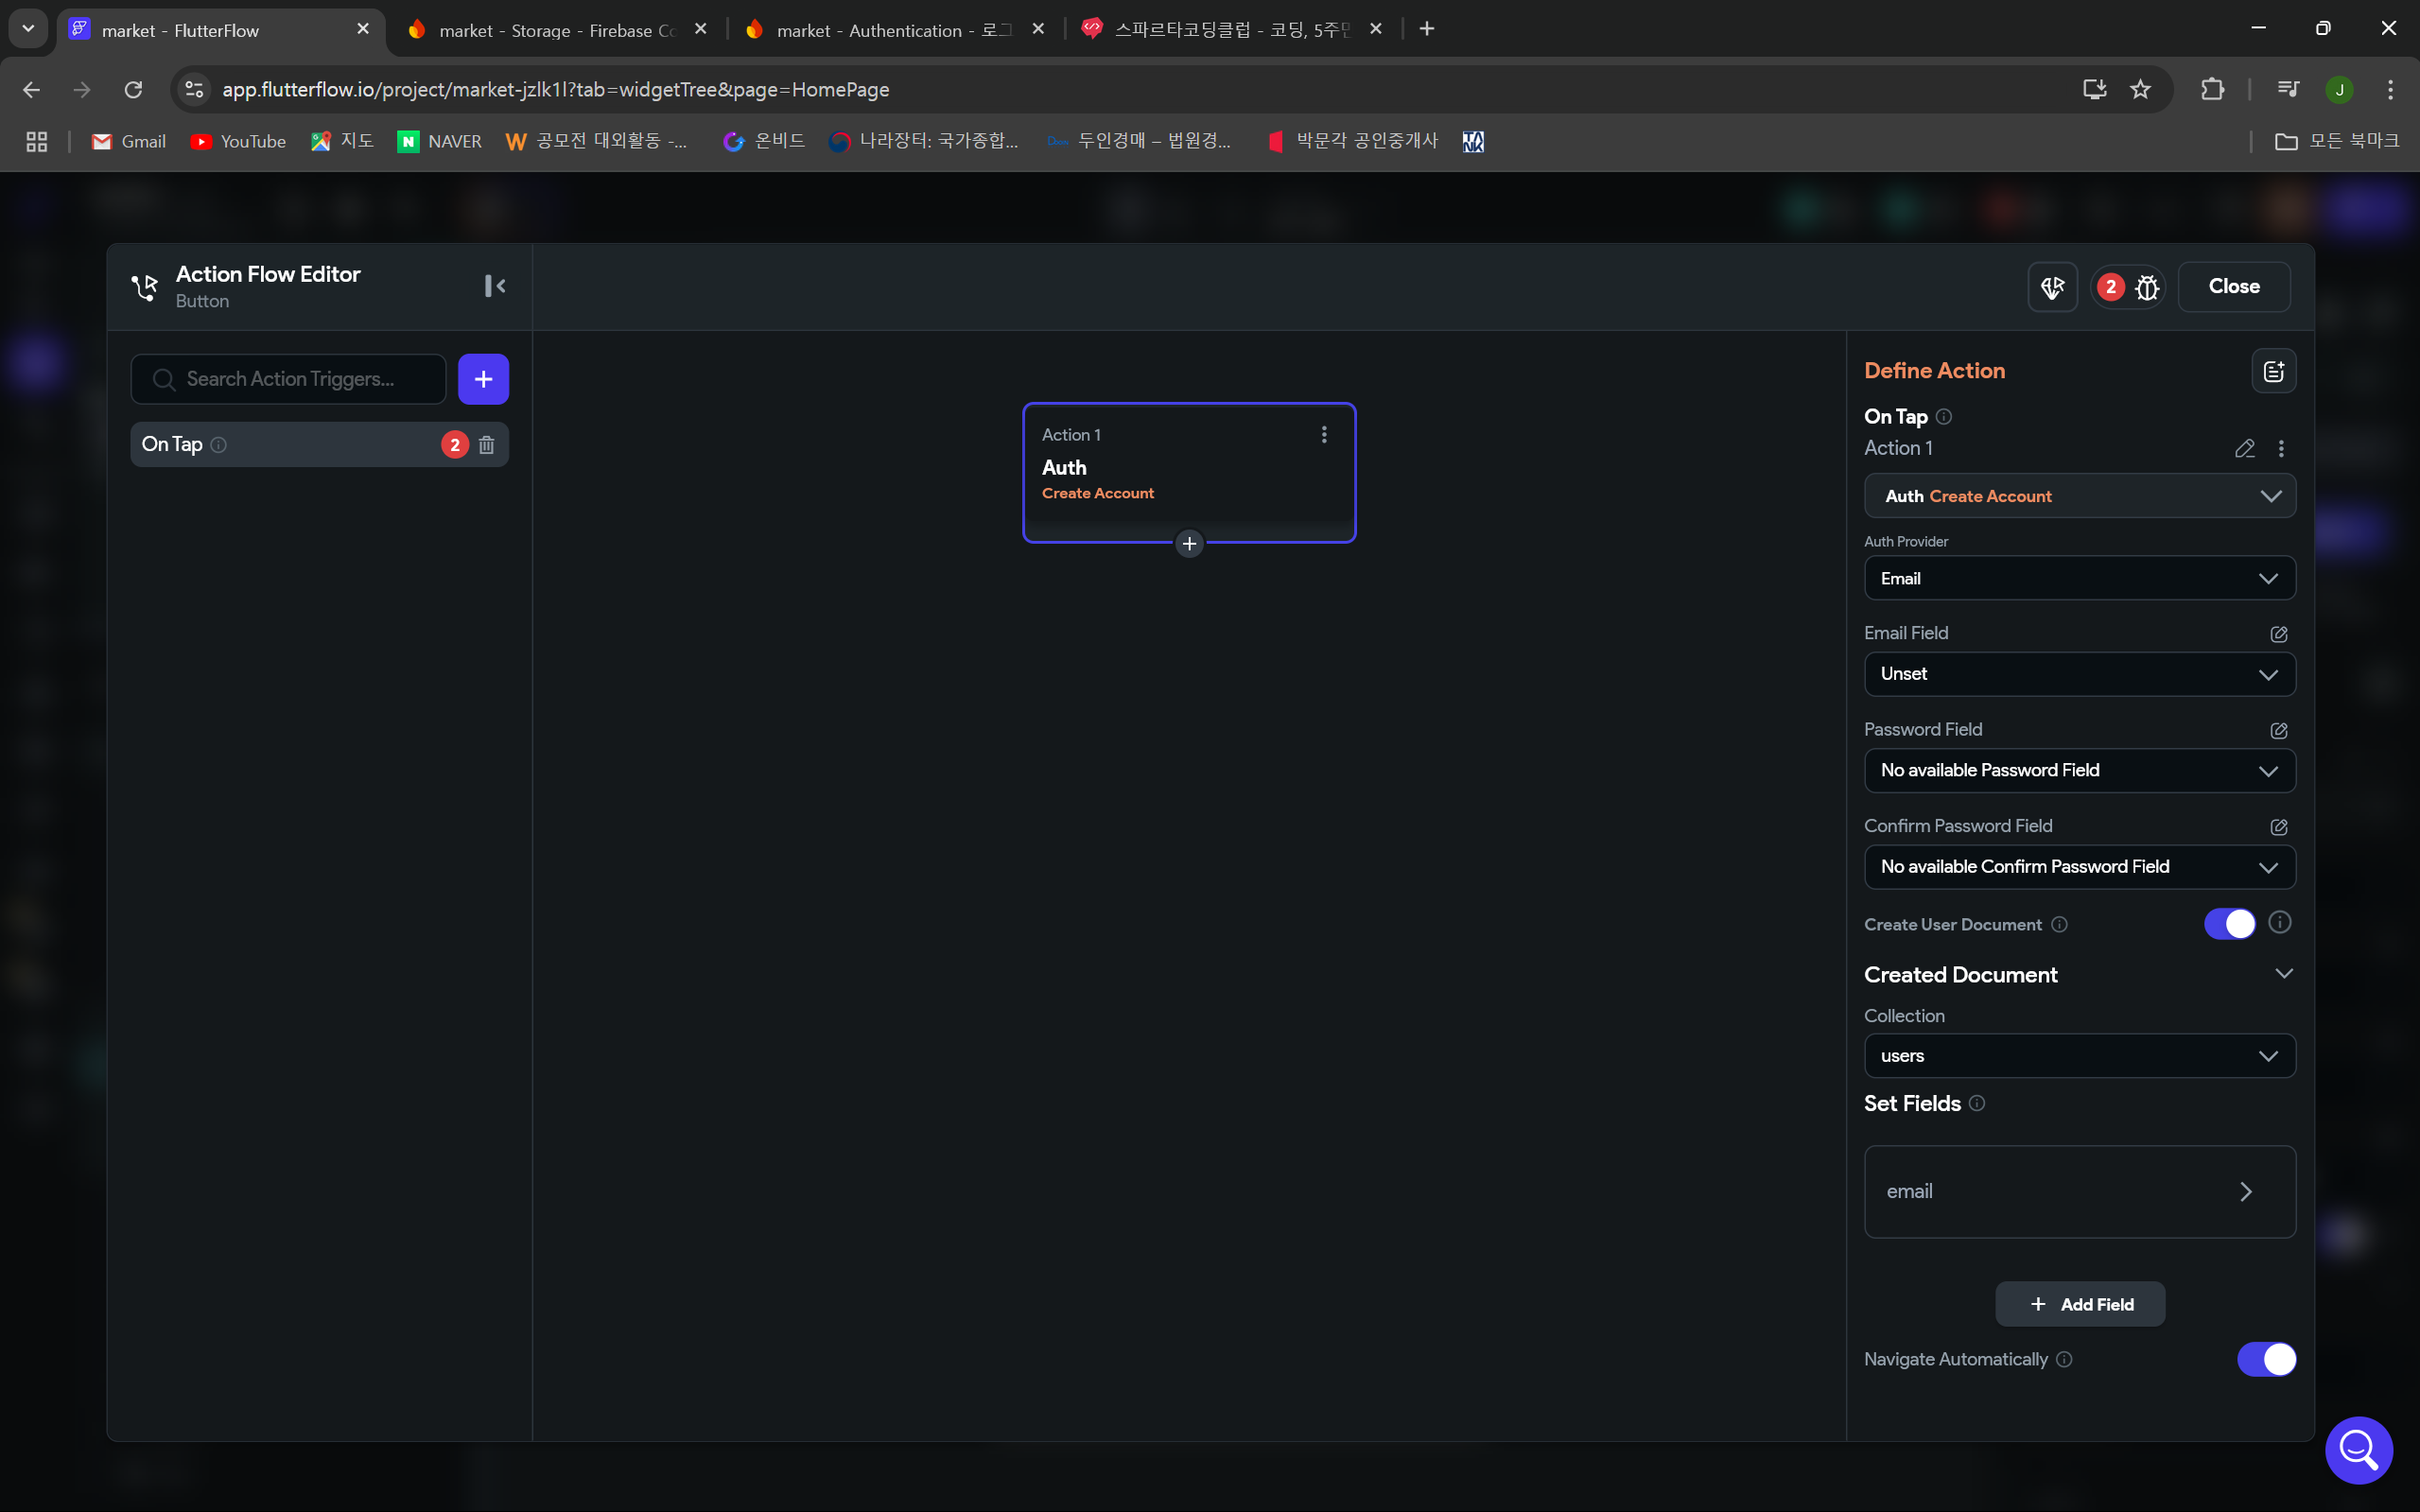Open the debug issues bug icon
This screenshot has width=2420, height=1512.
coord(2147,287)
